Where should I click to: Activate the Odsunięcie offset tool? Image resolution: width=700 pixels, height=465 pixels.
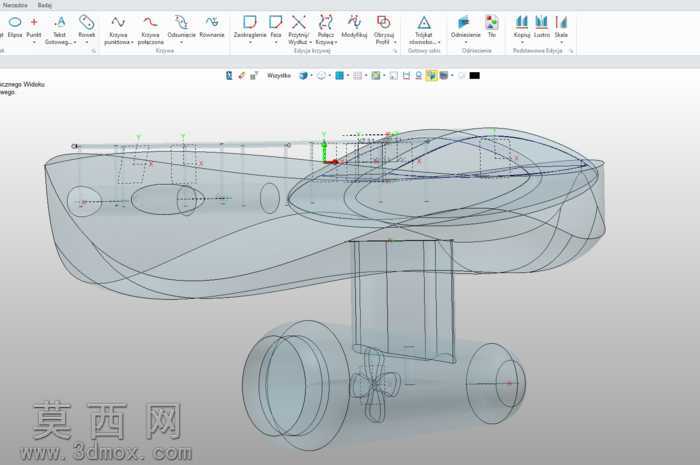[181, 26]
